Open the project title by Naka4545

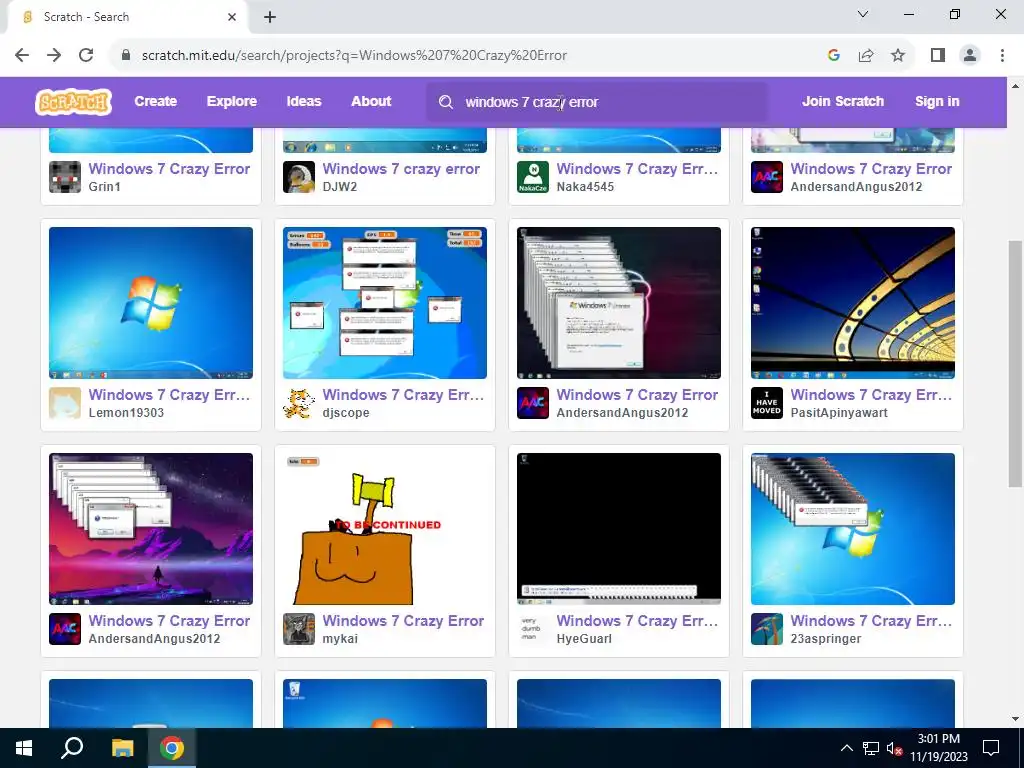pyautogui.click(x=637, y=168)
